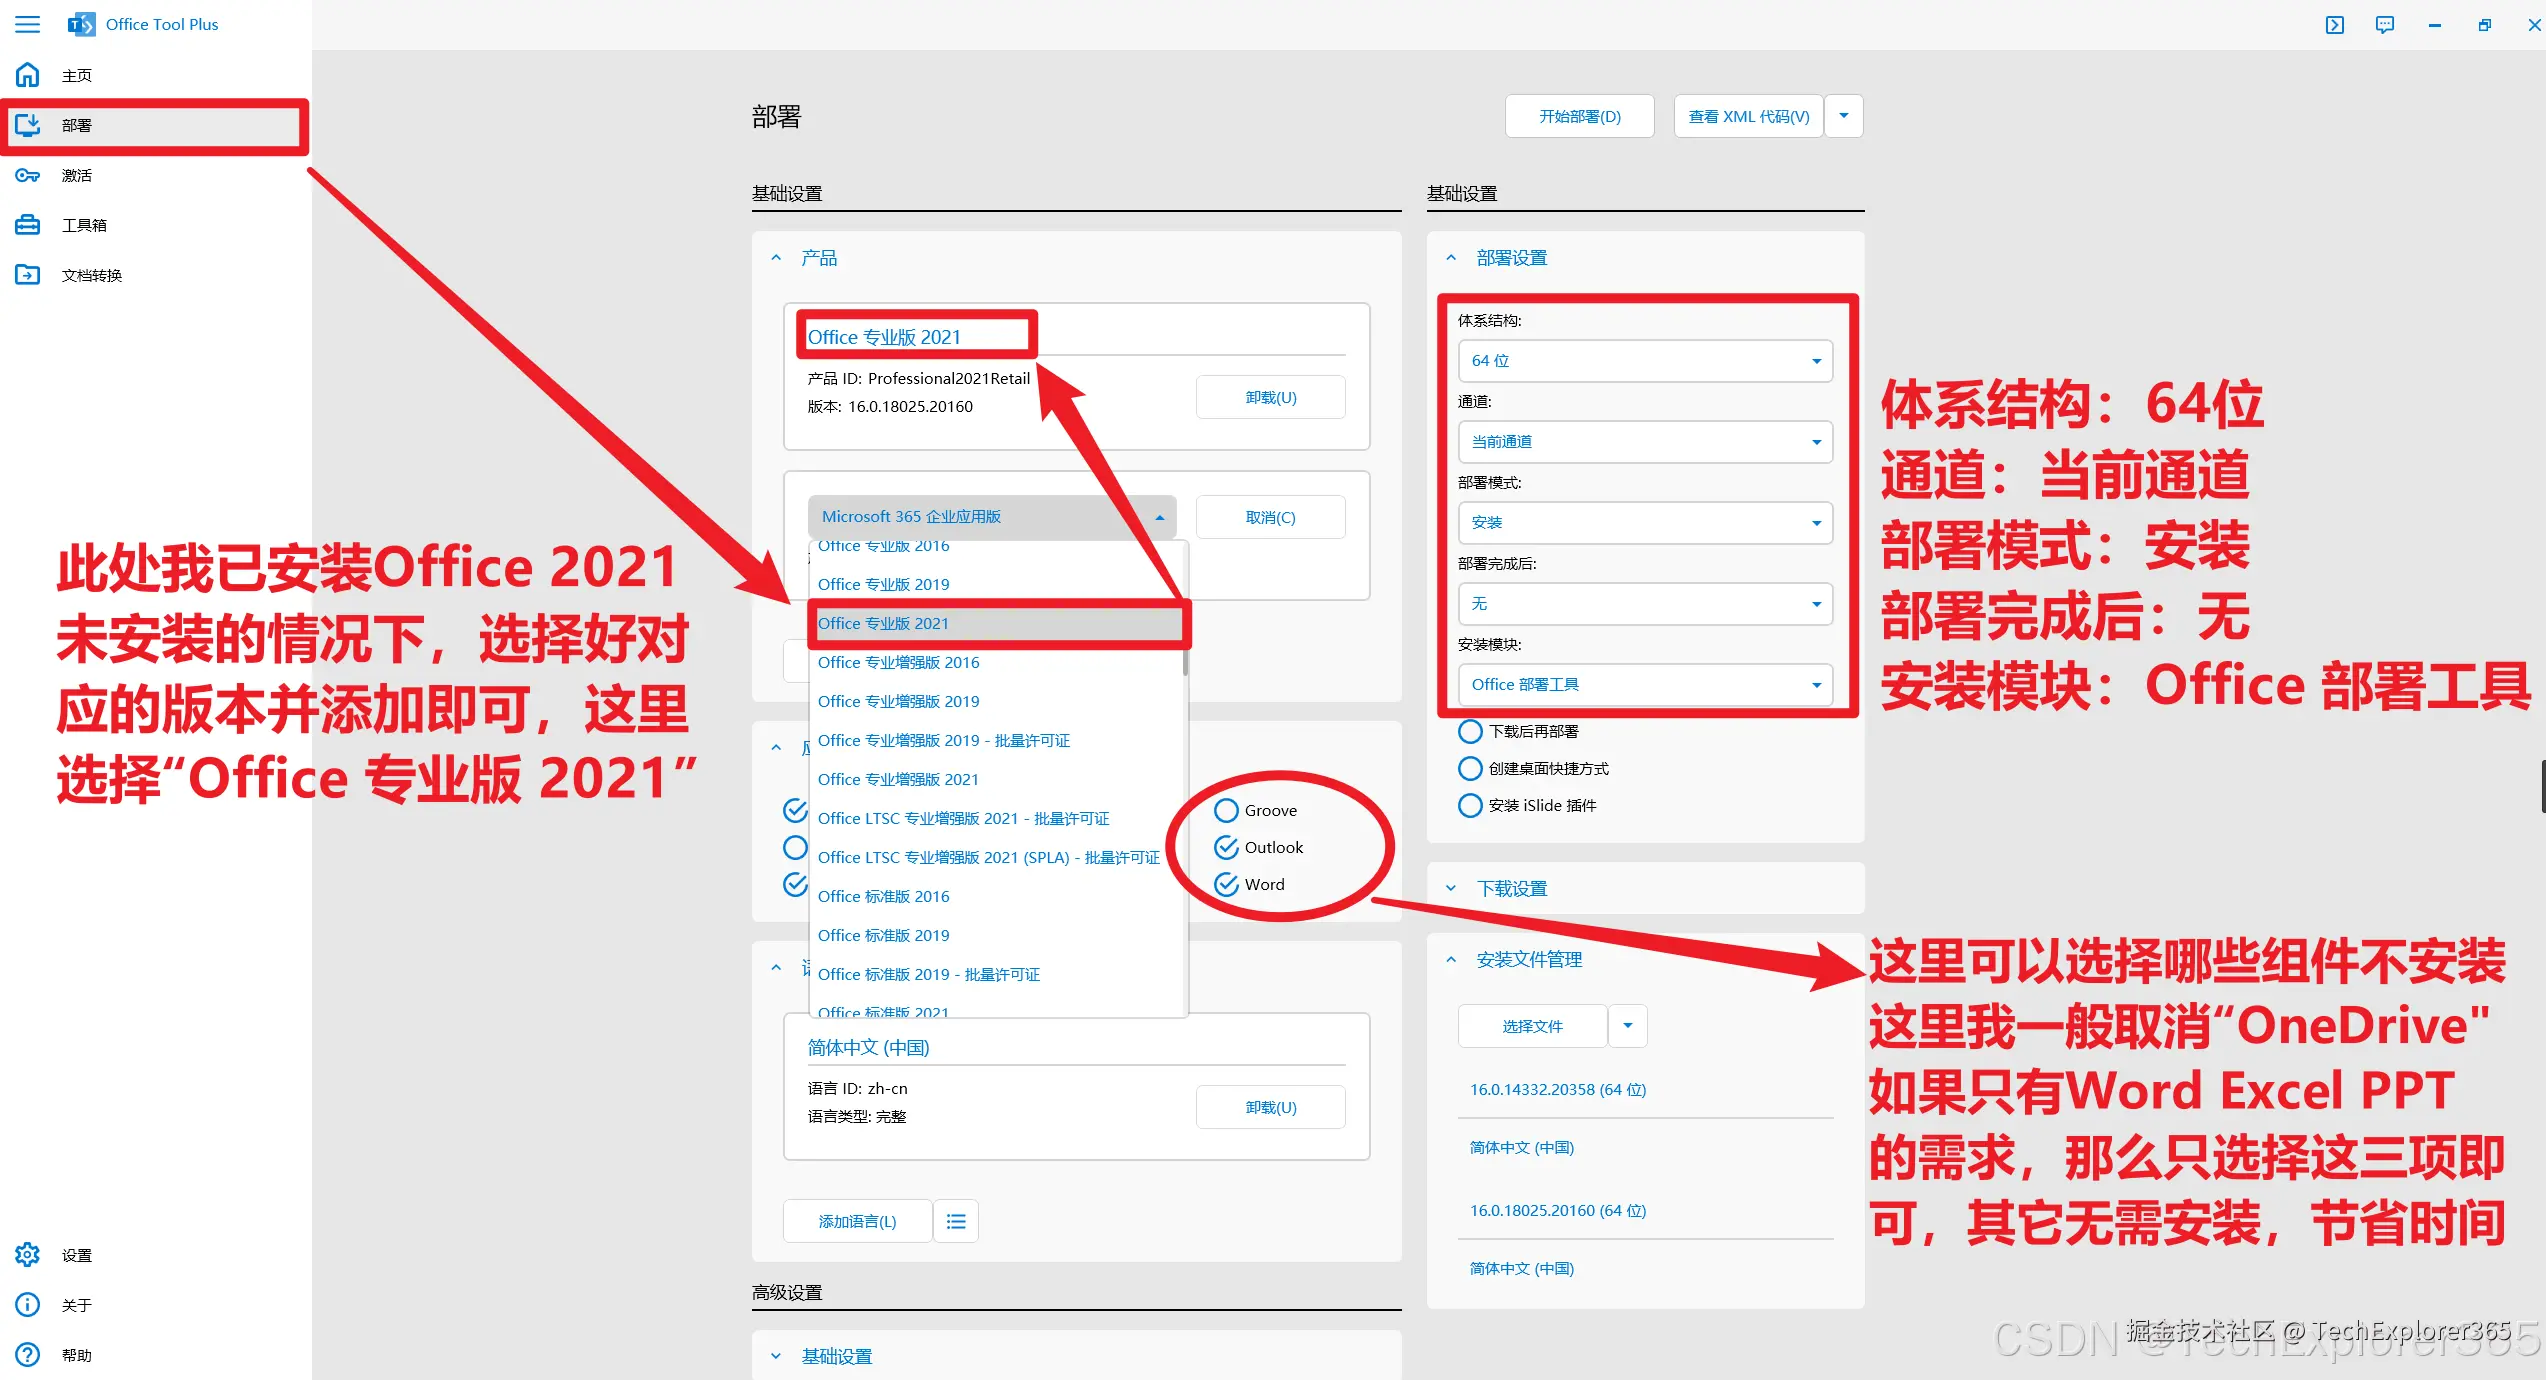
Task: Open the command box icon in title bar
Action: 2335,25
